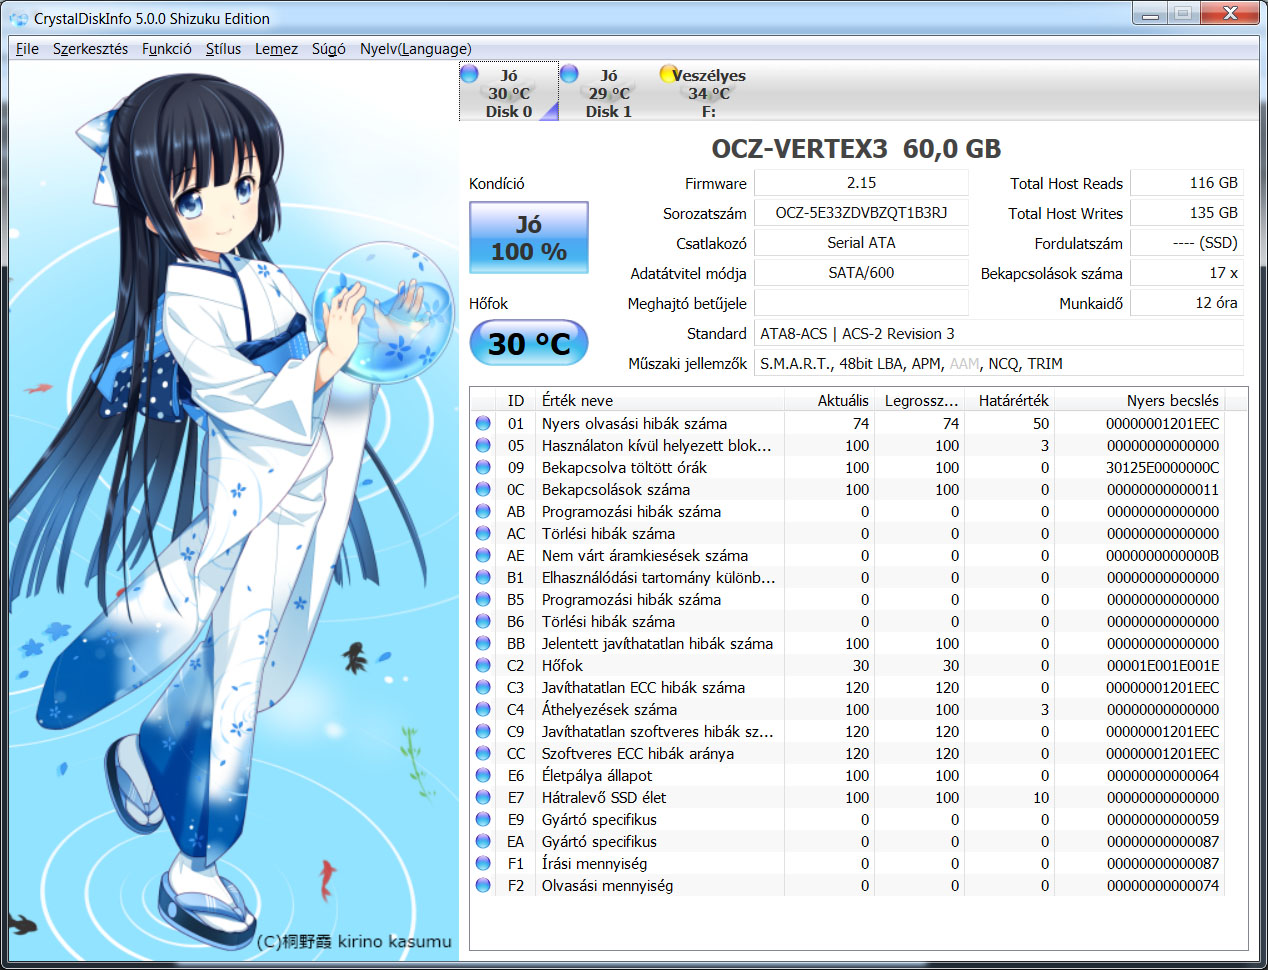Click status orb for Életpálya állapot
Viewport: 1268px width, 970px height.
[x=483, y=775]
